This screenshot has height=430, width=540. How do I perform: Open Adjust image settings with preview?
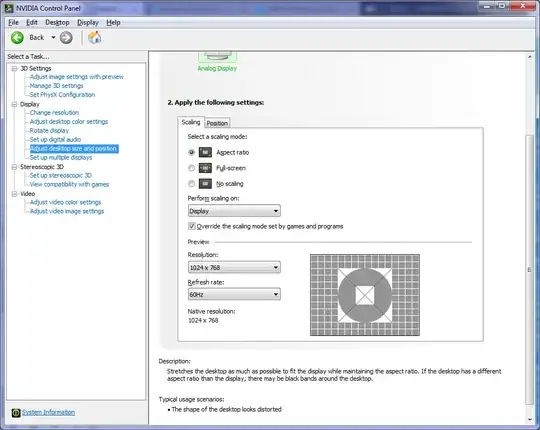(76, 77)
